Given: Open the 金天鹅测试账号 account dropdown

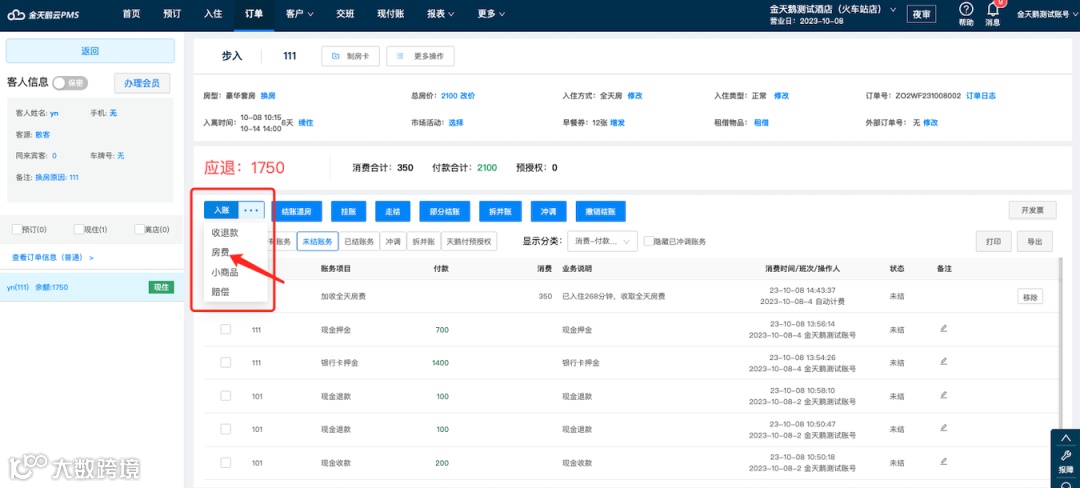Looking at the screenshot, I should click(1048, 14).
